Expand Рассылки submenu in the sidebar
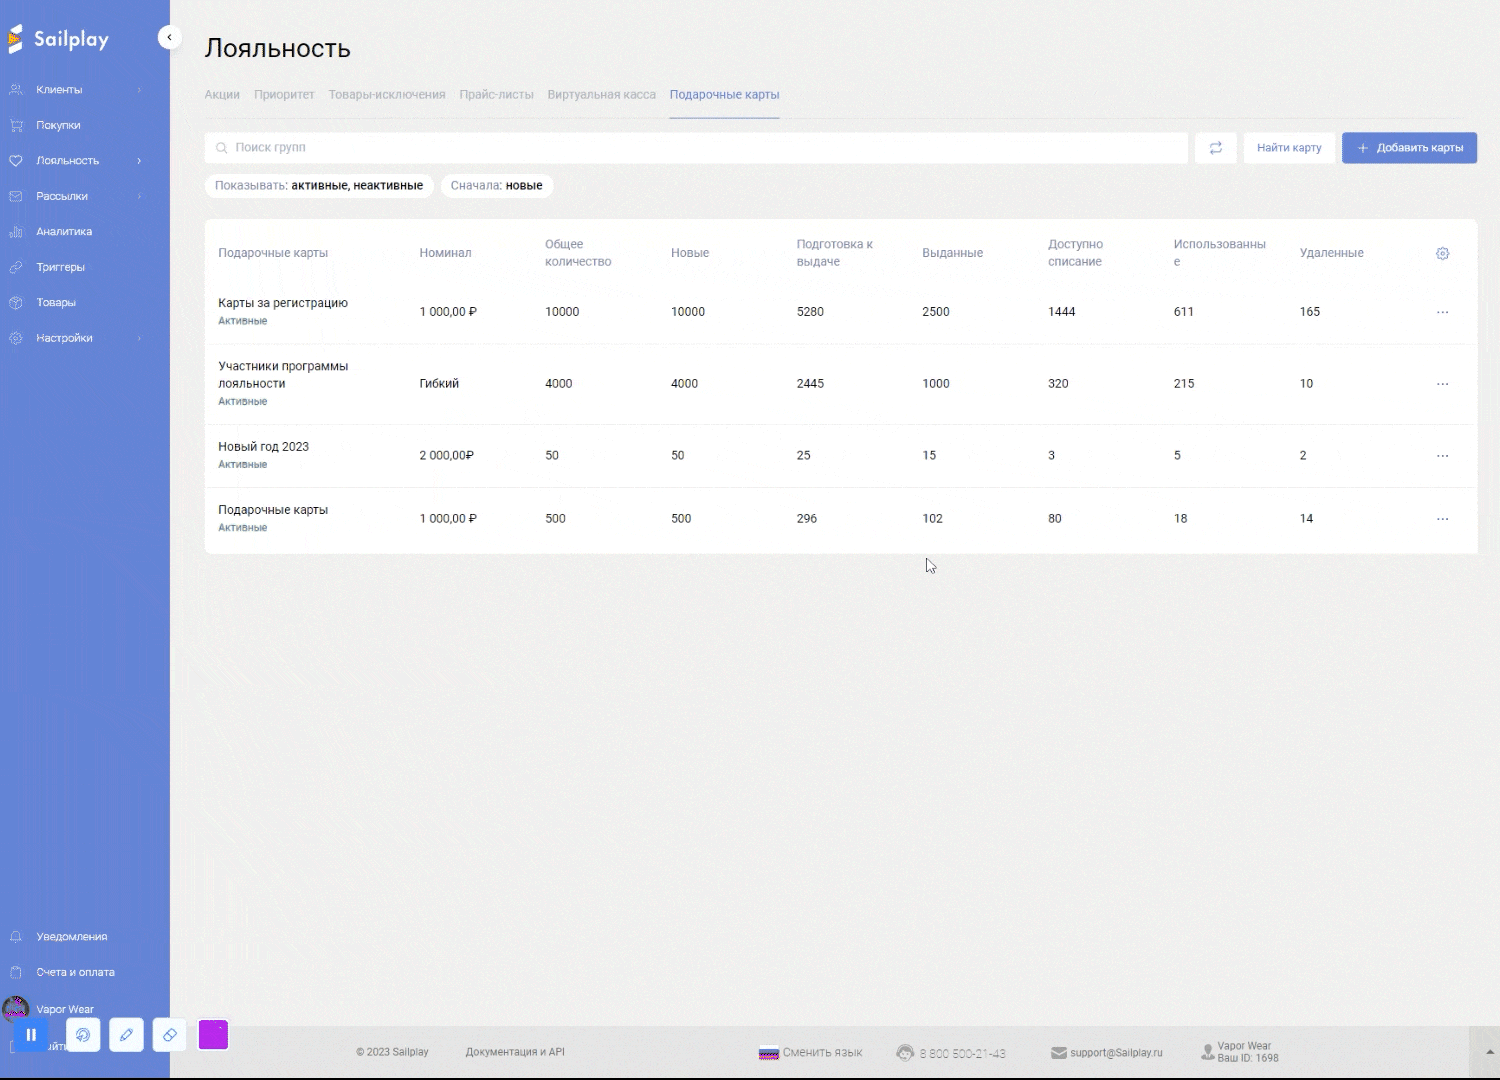The image size is (1500, 1080). coord(139,196)
